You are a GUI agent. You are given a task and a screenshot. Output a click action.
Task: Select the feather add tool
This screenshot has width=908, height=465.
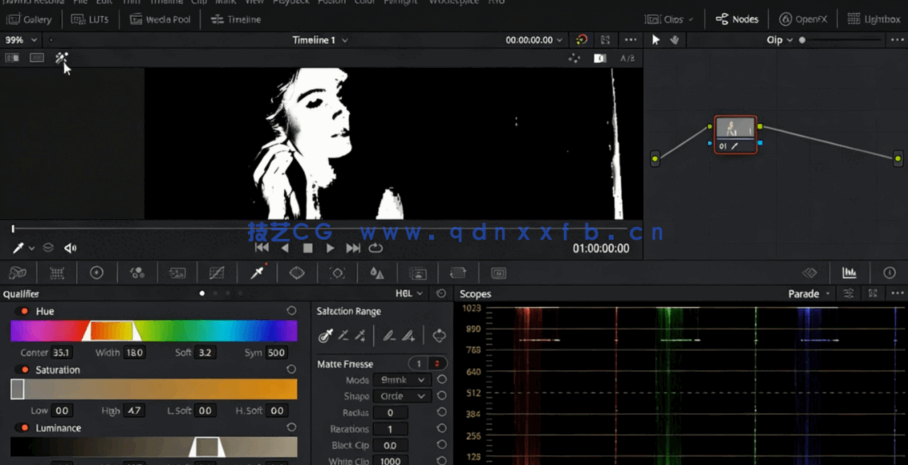coord(408,335)
